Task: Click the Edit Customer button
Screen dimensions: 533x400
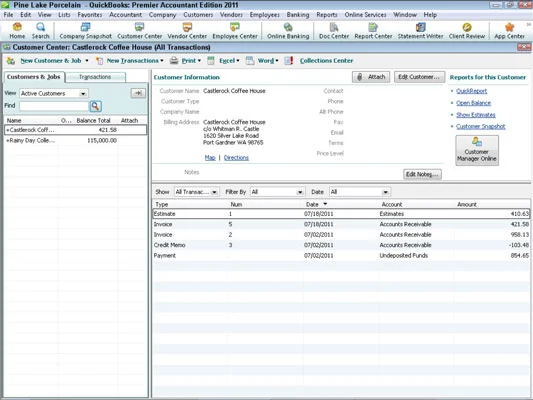Action: 419,77
